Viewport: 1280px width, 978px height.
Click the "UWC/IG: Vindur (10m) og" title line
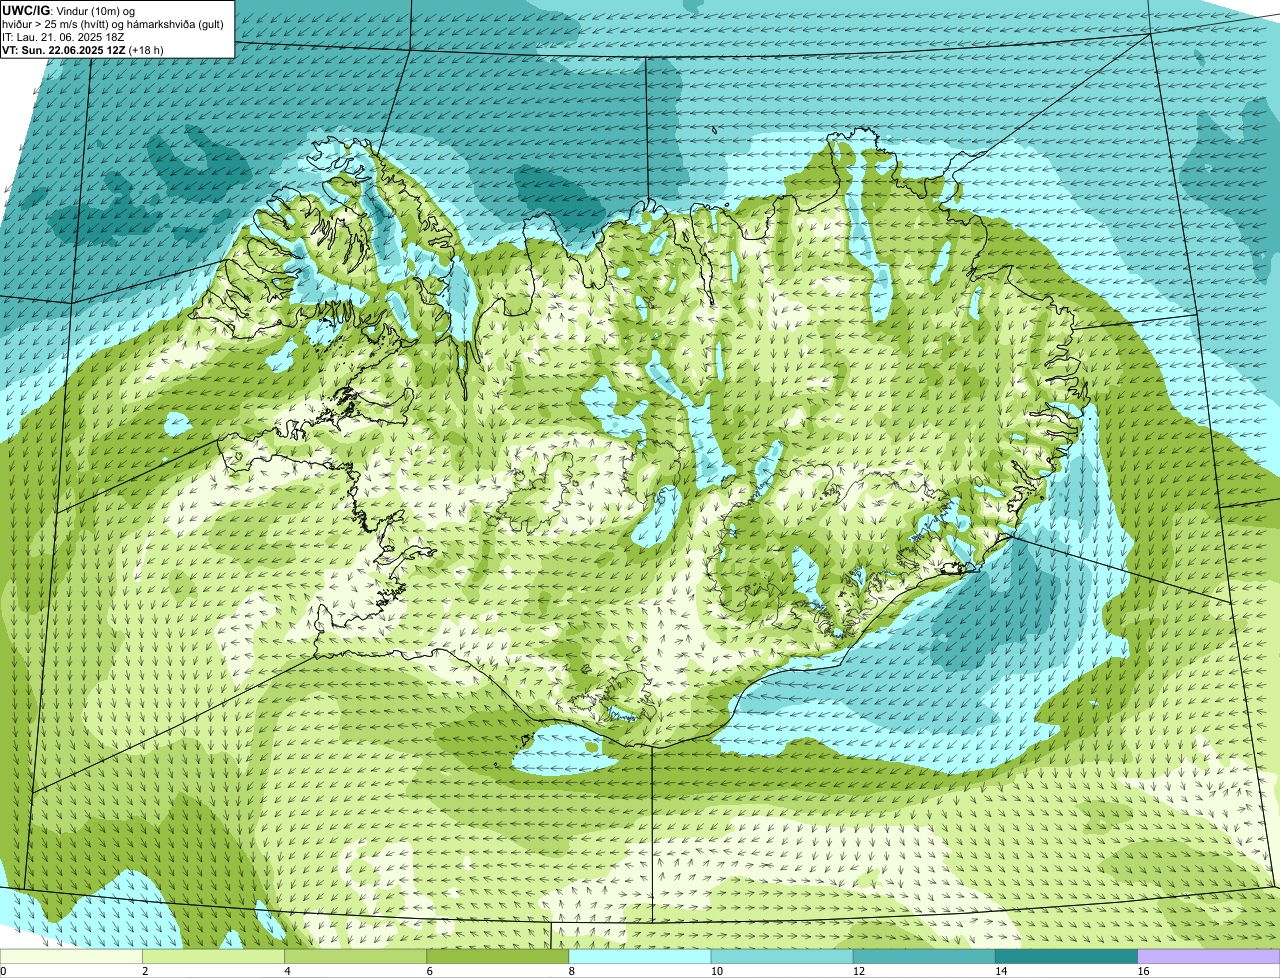click(x=69, y=10)
